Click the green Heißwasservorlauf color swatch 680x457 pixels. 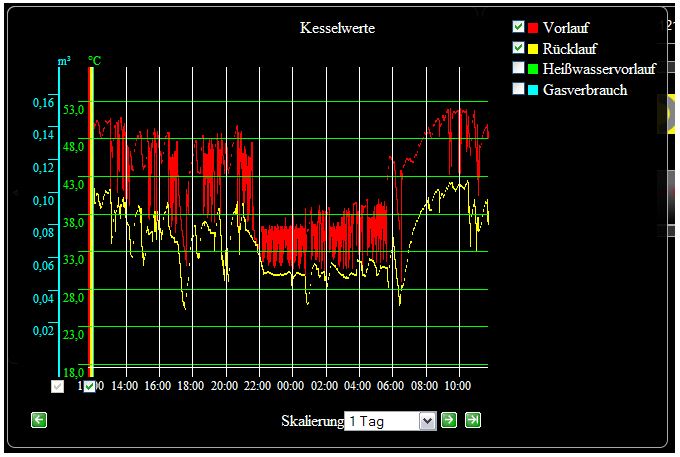tap(533, 69)
